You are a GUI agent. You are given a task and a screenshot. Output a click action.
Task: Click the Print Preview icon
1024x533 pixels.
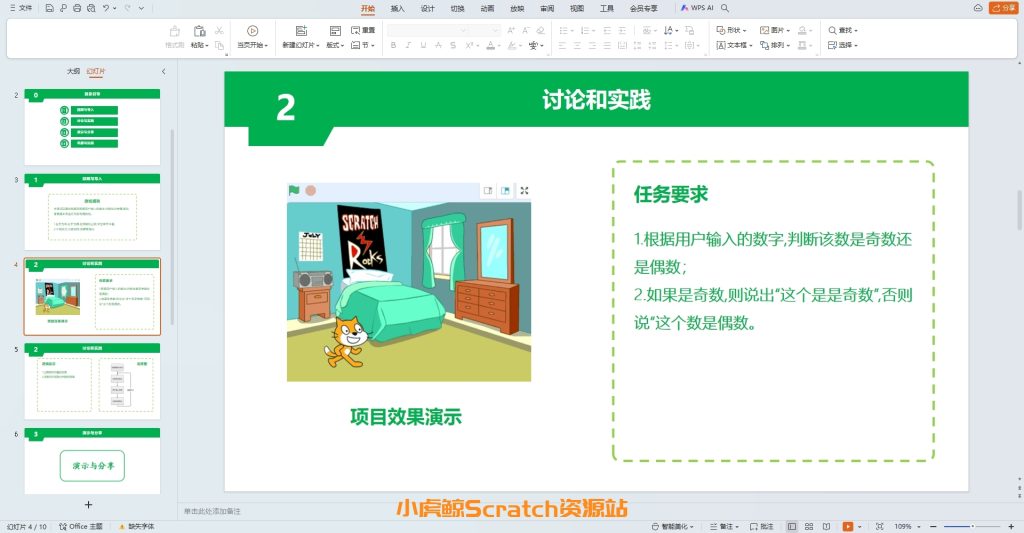[91, 8]
